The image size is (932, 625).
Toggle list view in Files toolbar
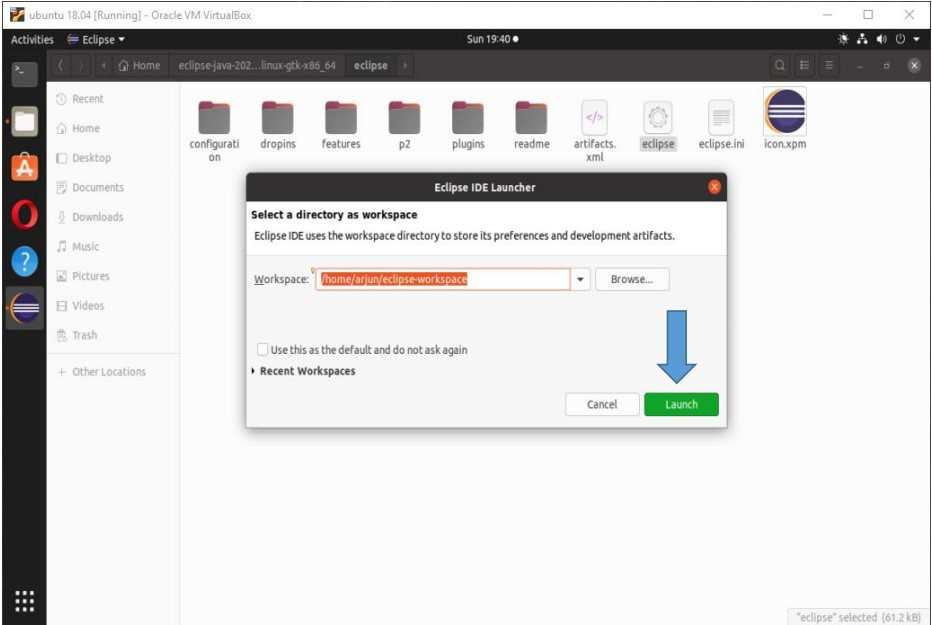(x=805, y=65)
